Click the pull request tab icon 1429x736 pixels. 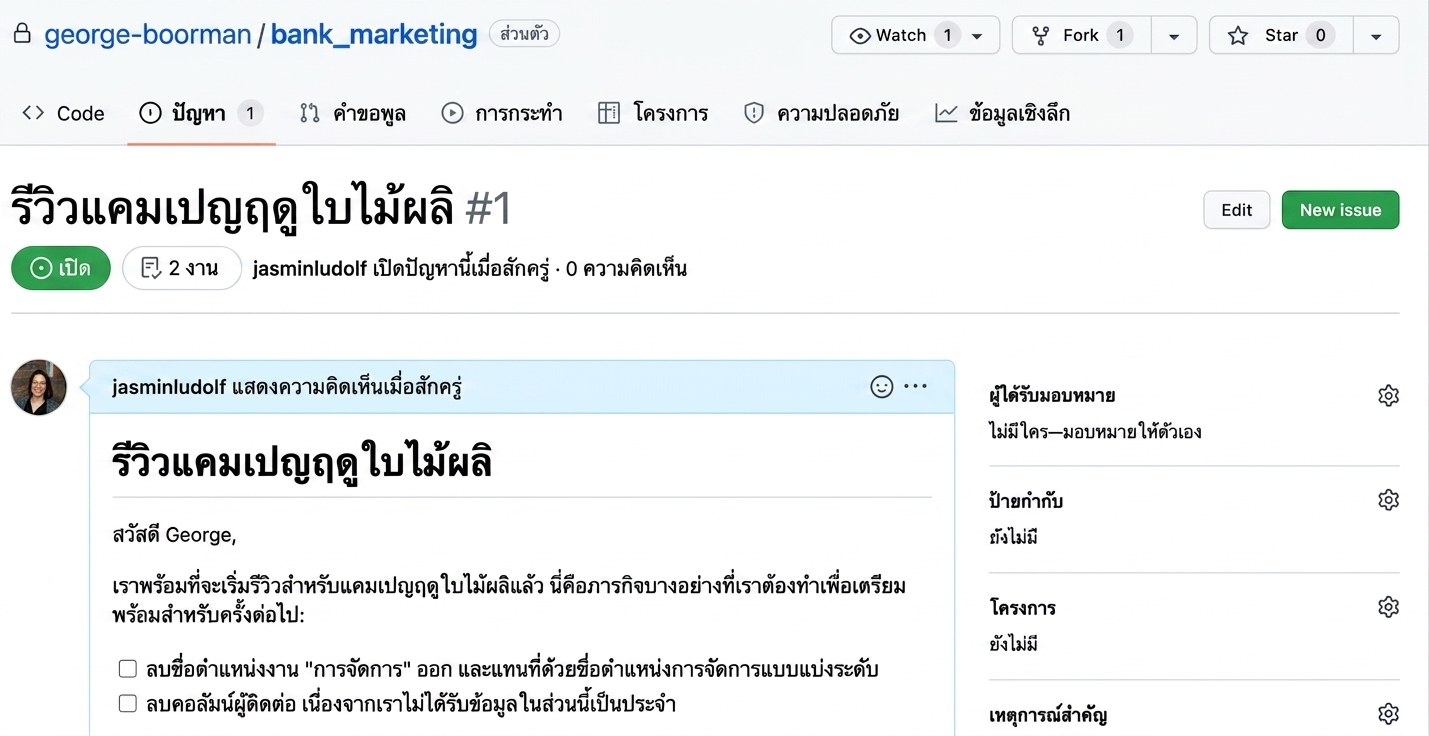(309, 113)
